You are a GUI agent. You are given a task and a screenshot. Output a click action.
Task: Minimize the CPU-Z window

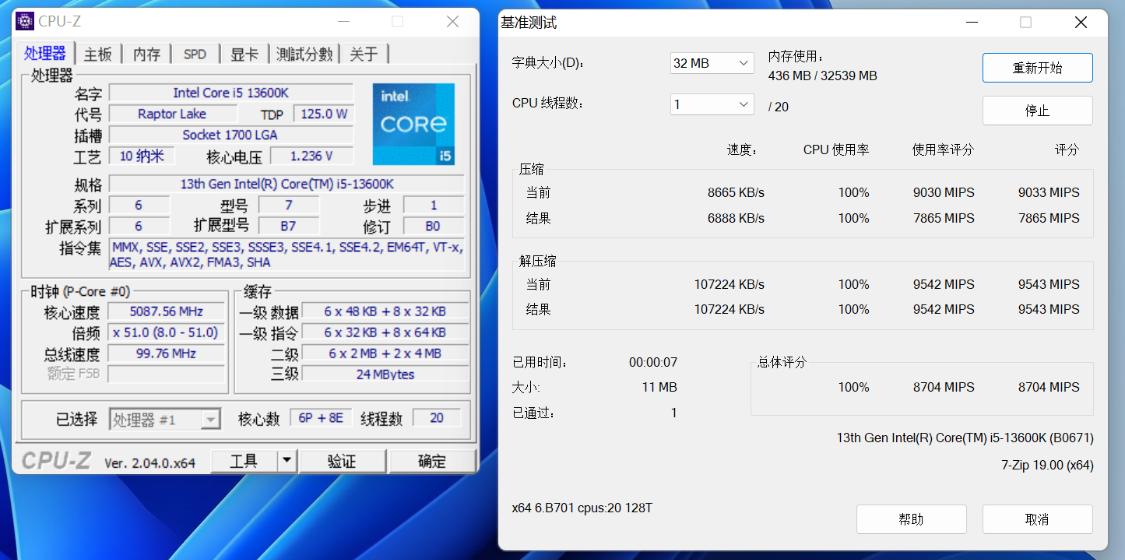click(x=342, y=22)
